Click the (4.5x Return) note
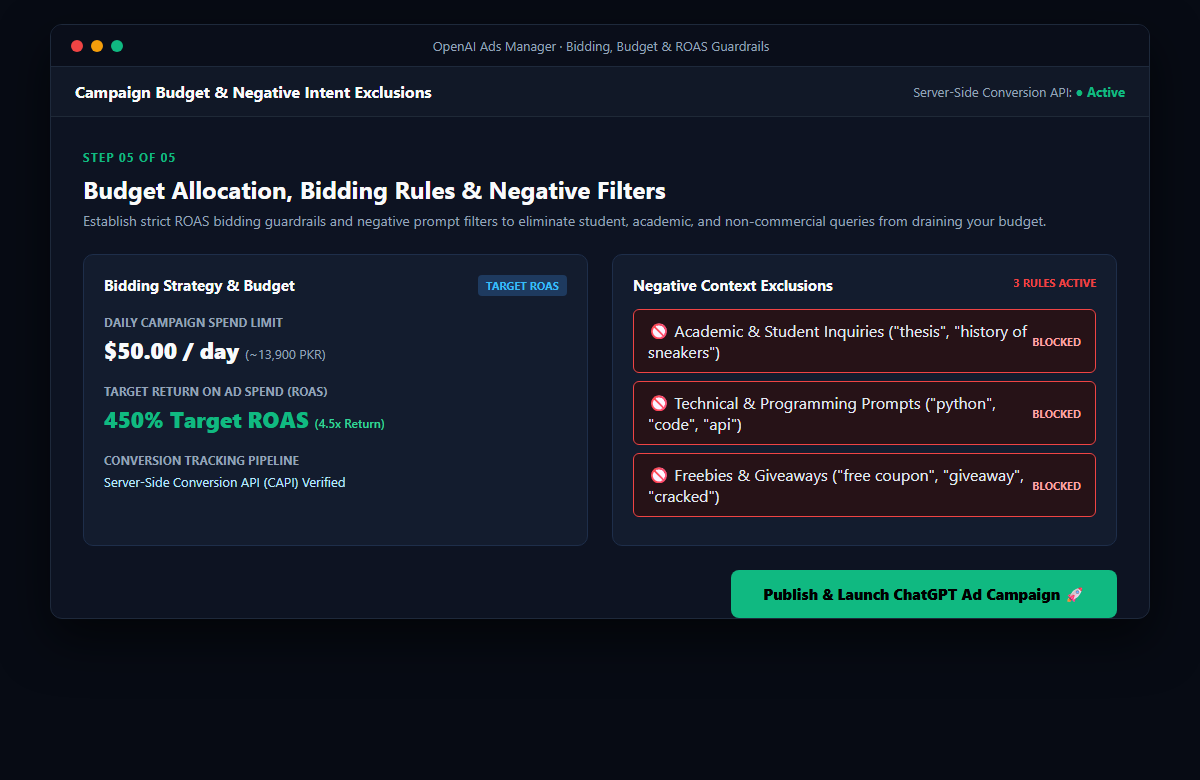This screenshot has width=1200, height=780. (x=349, y=424)
